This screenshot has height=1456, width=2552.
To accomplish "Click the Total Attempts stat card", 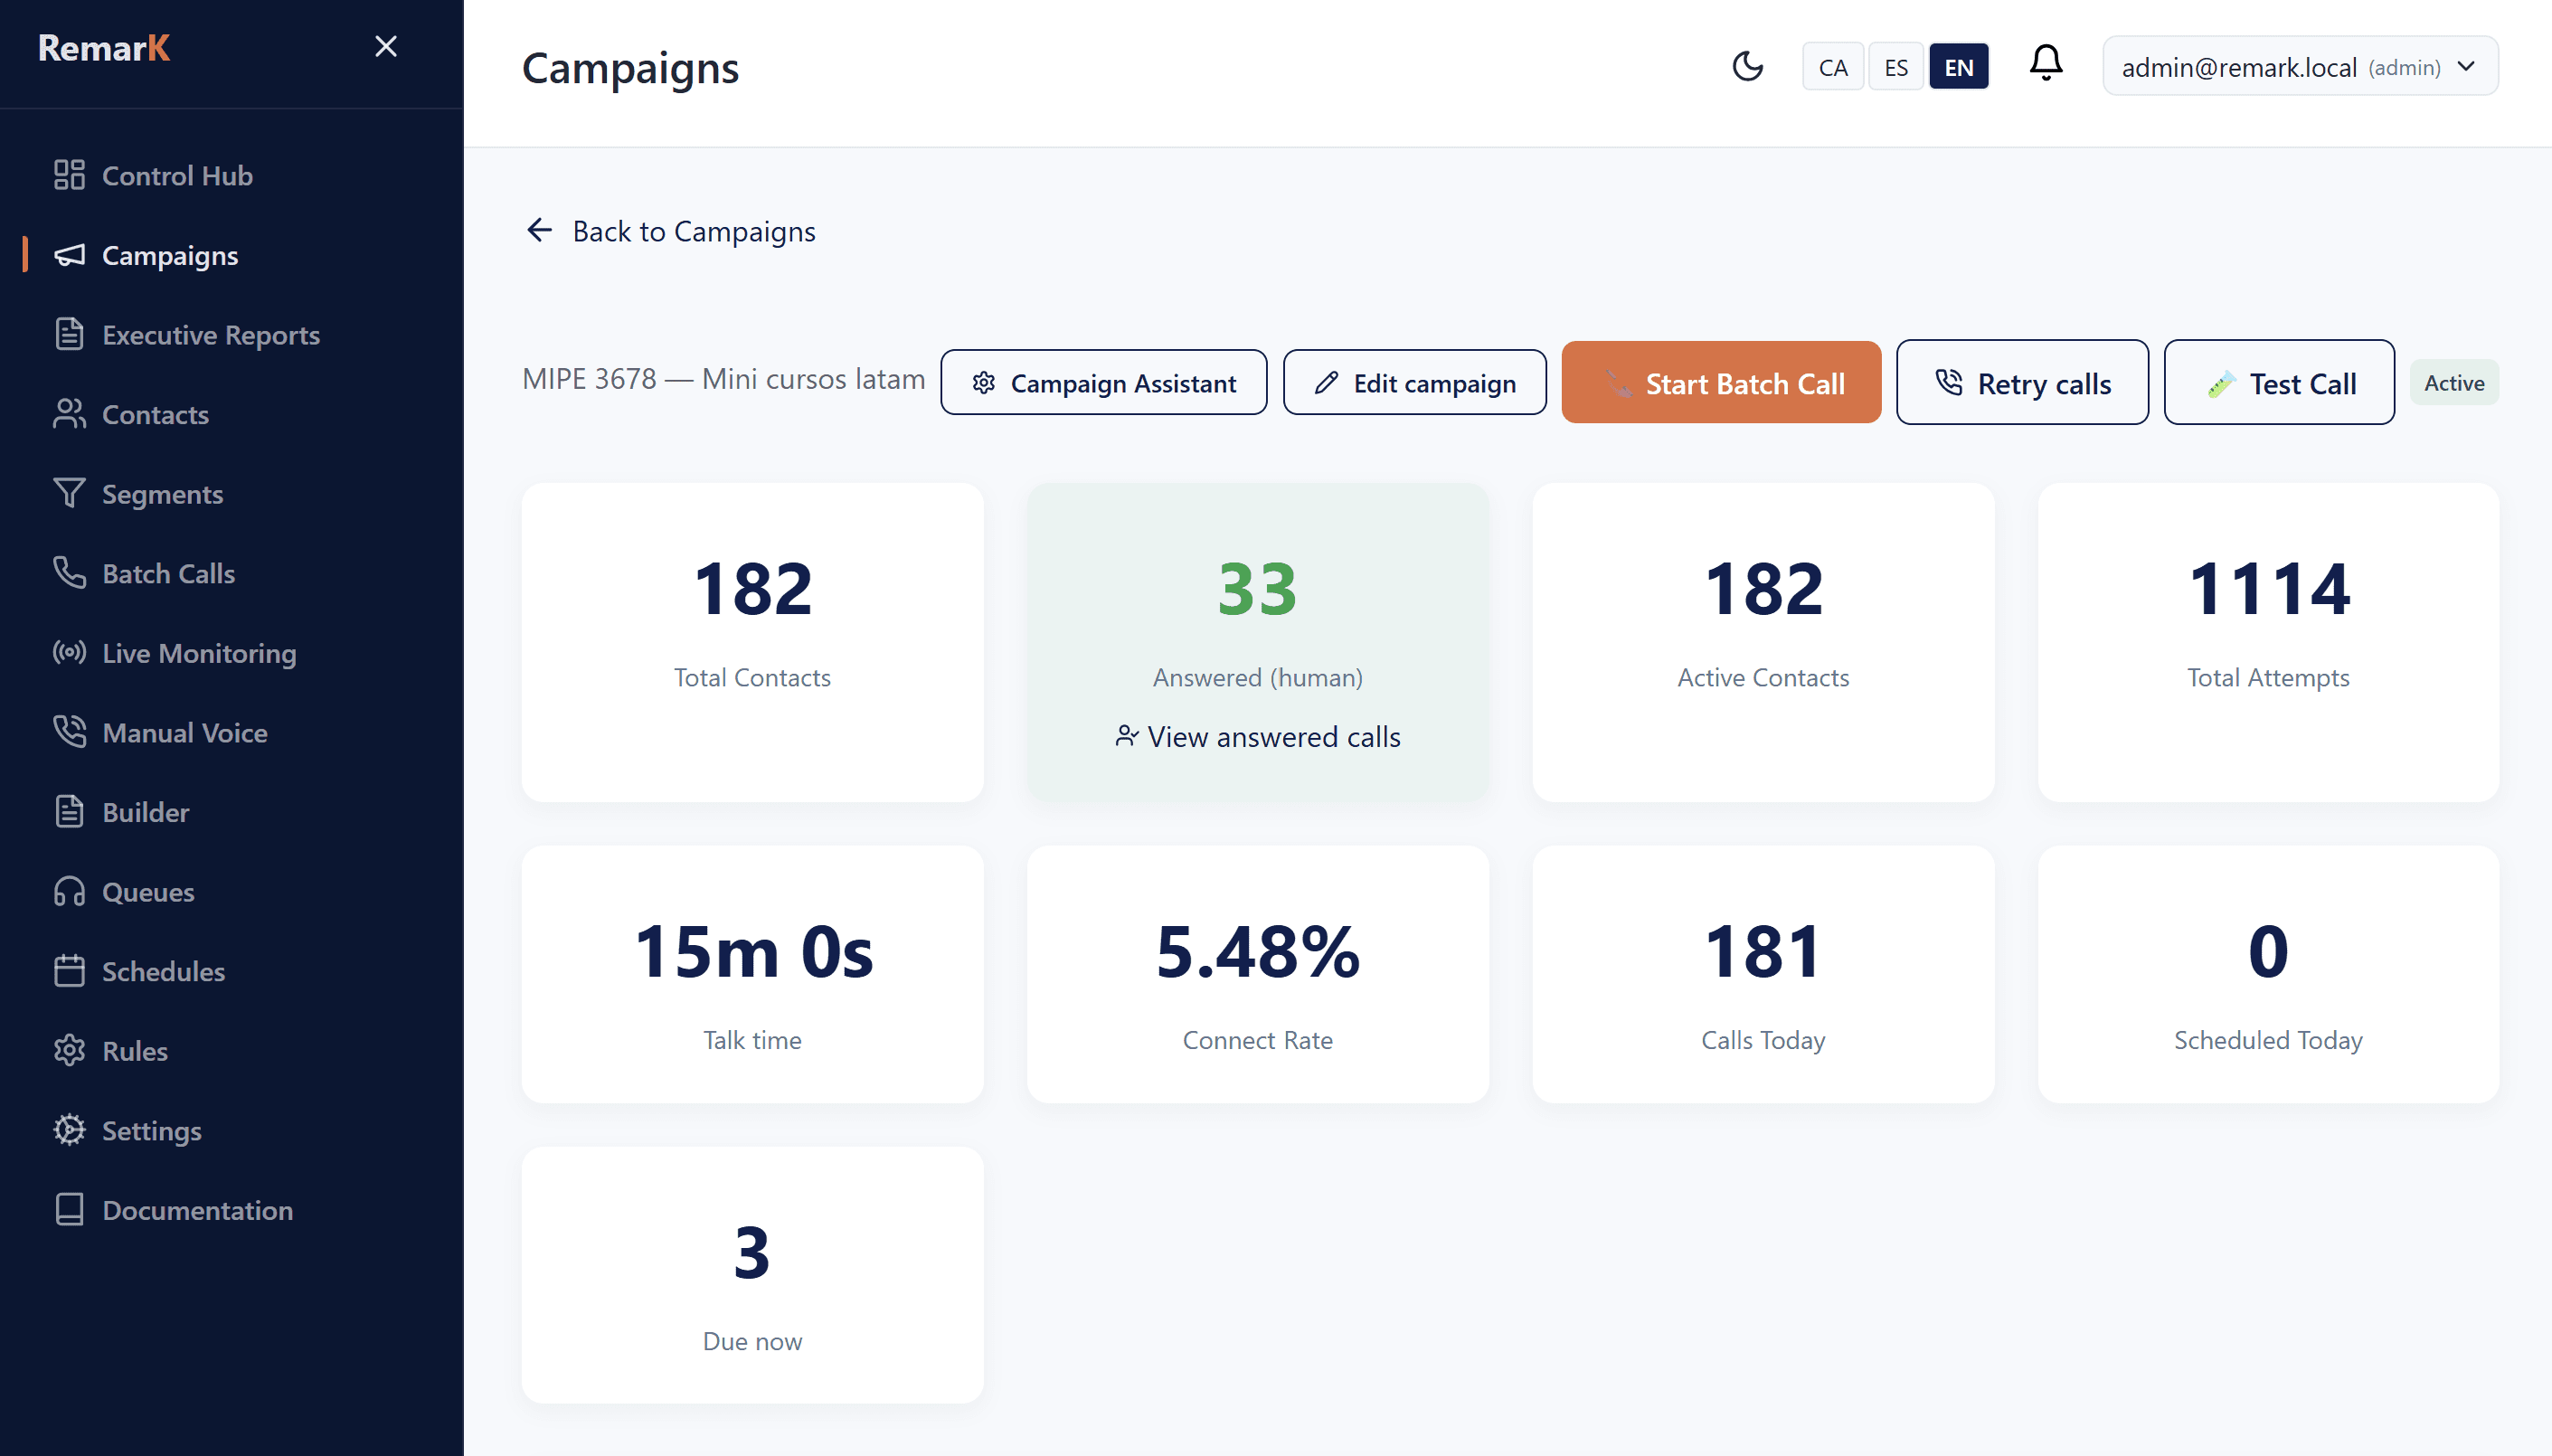I will (x=2267, y=641).
